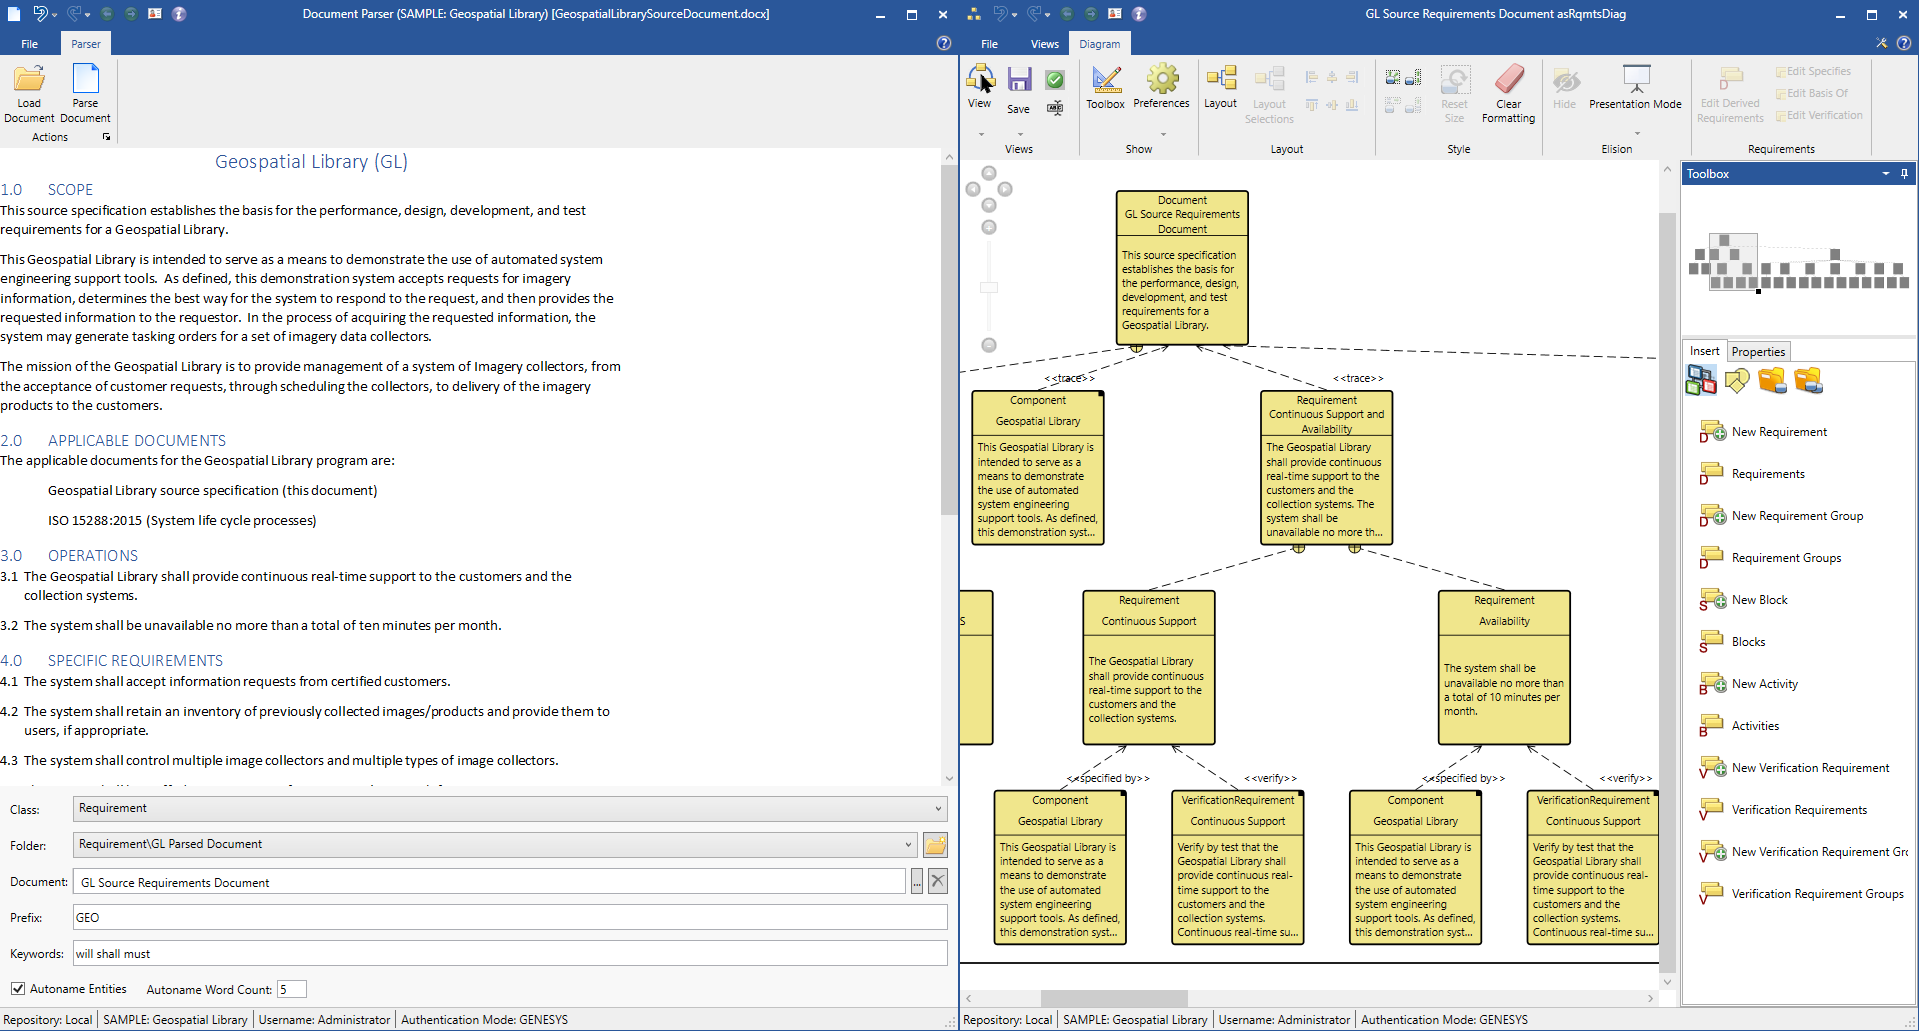
Task: Select the Properties tab in Toolbox
Action: pos(1758,352)
